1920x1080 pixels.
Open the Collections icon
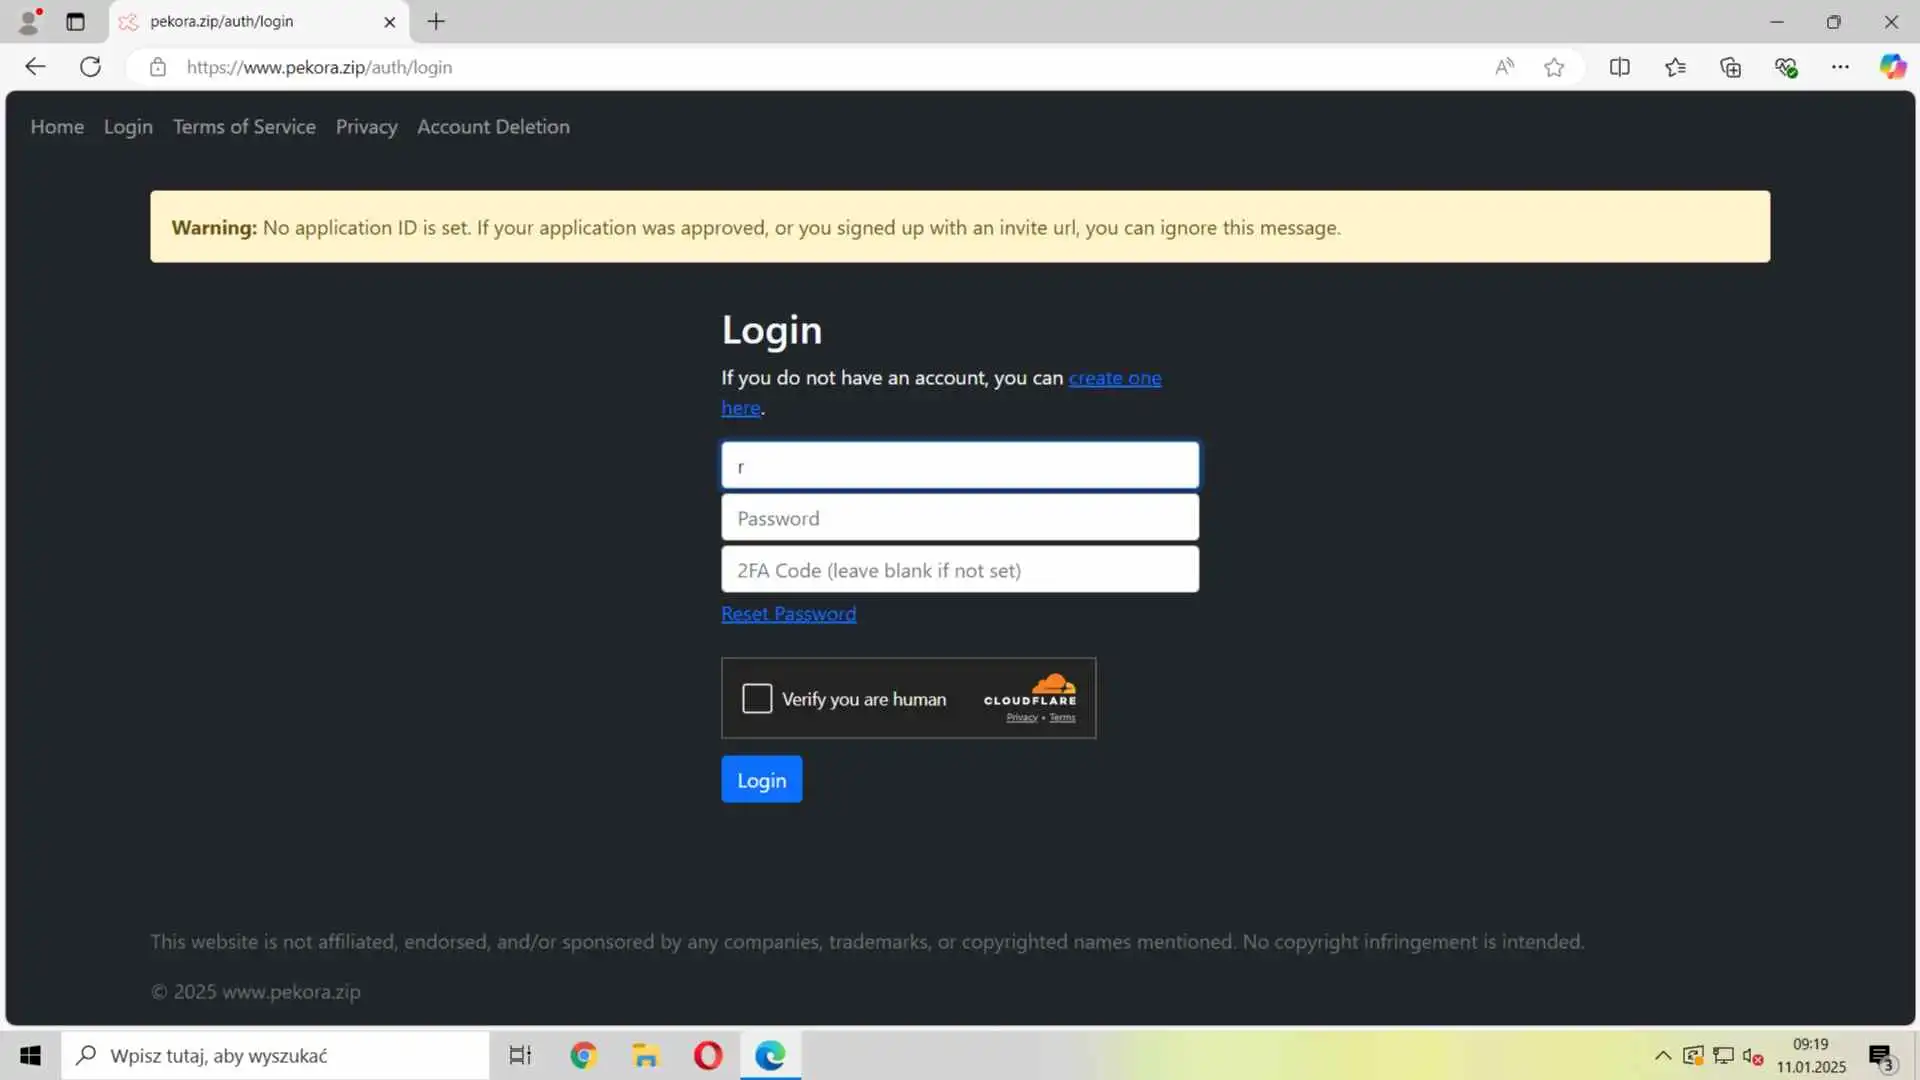coord(1730,67)
